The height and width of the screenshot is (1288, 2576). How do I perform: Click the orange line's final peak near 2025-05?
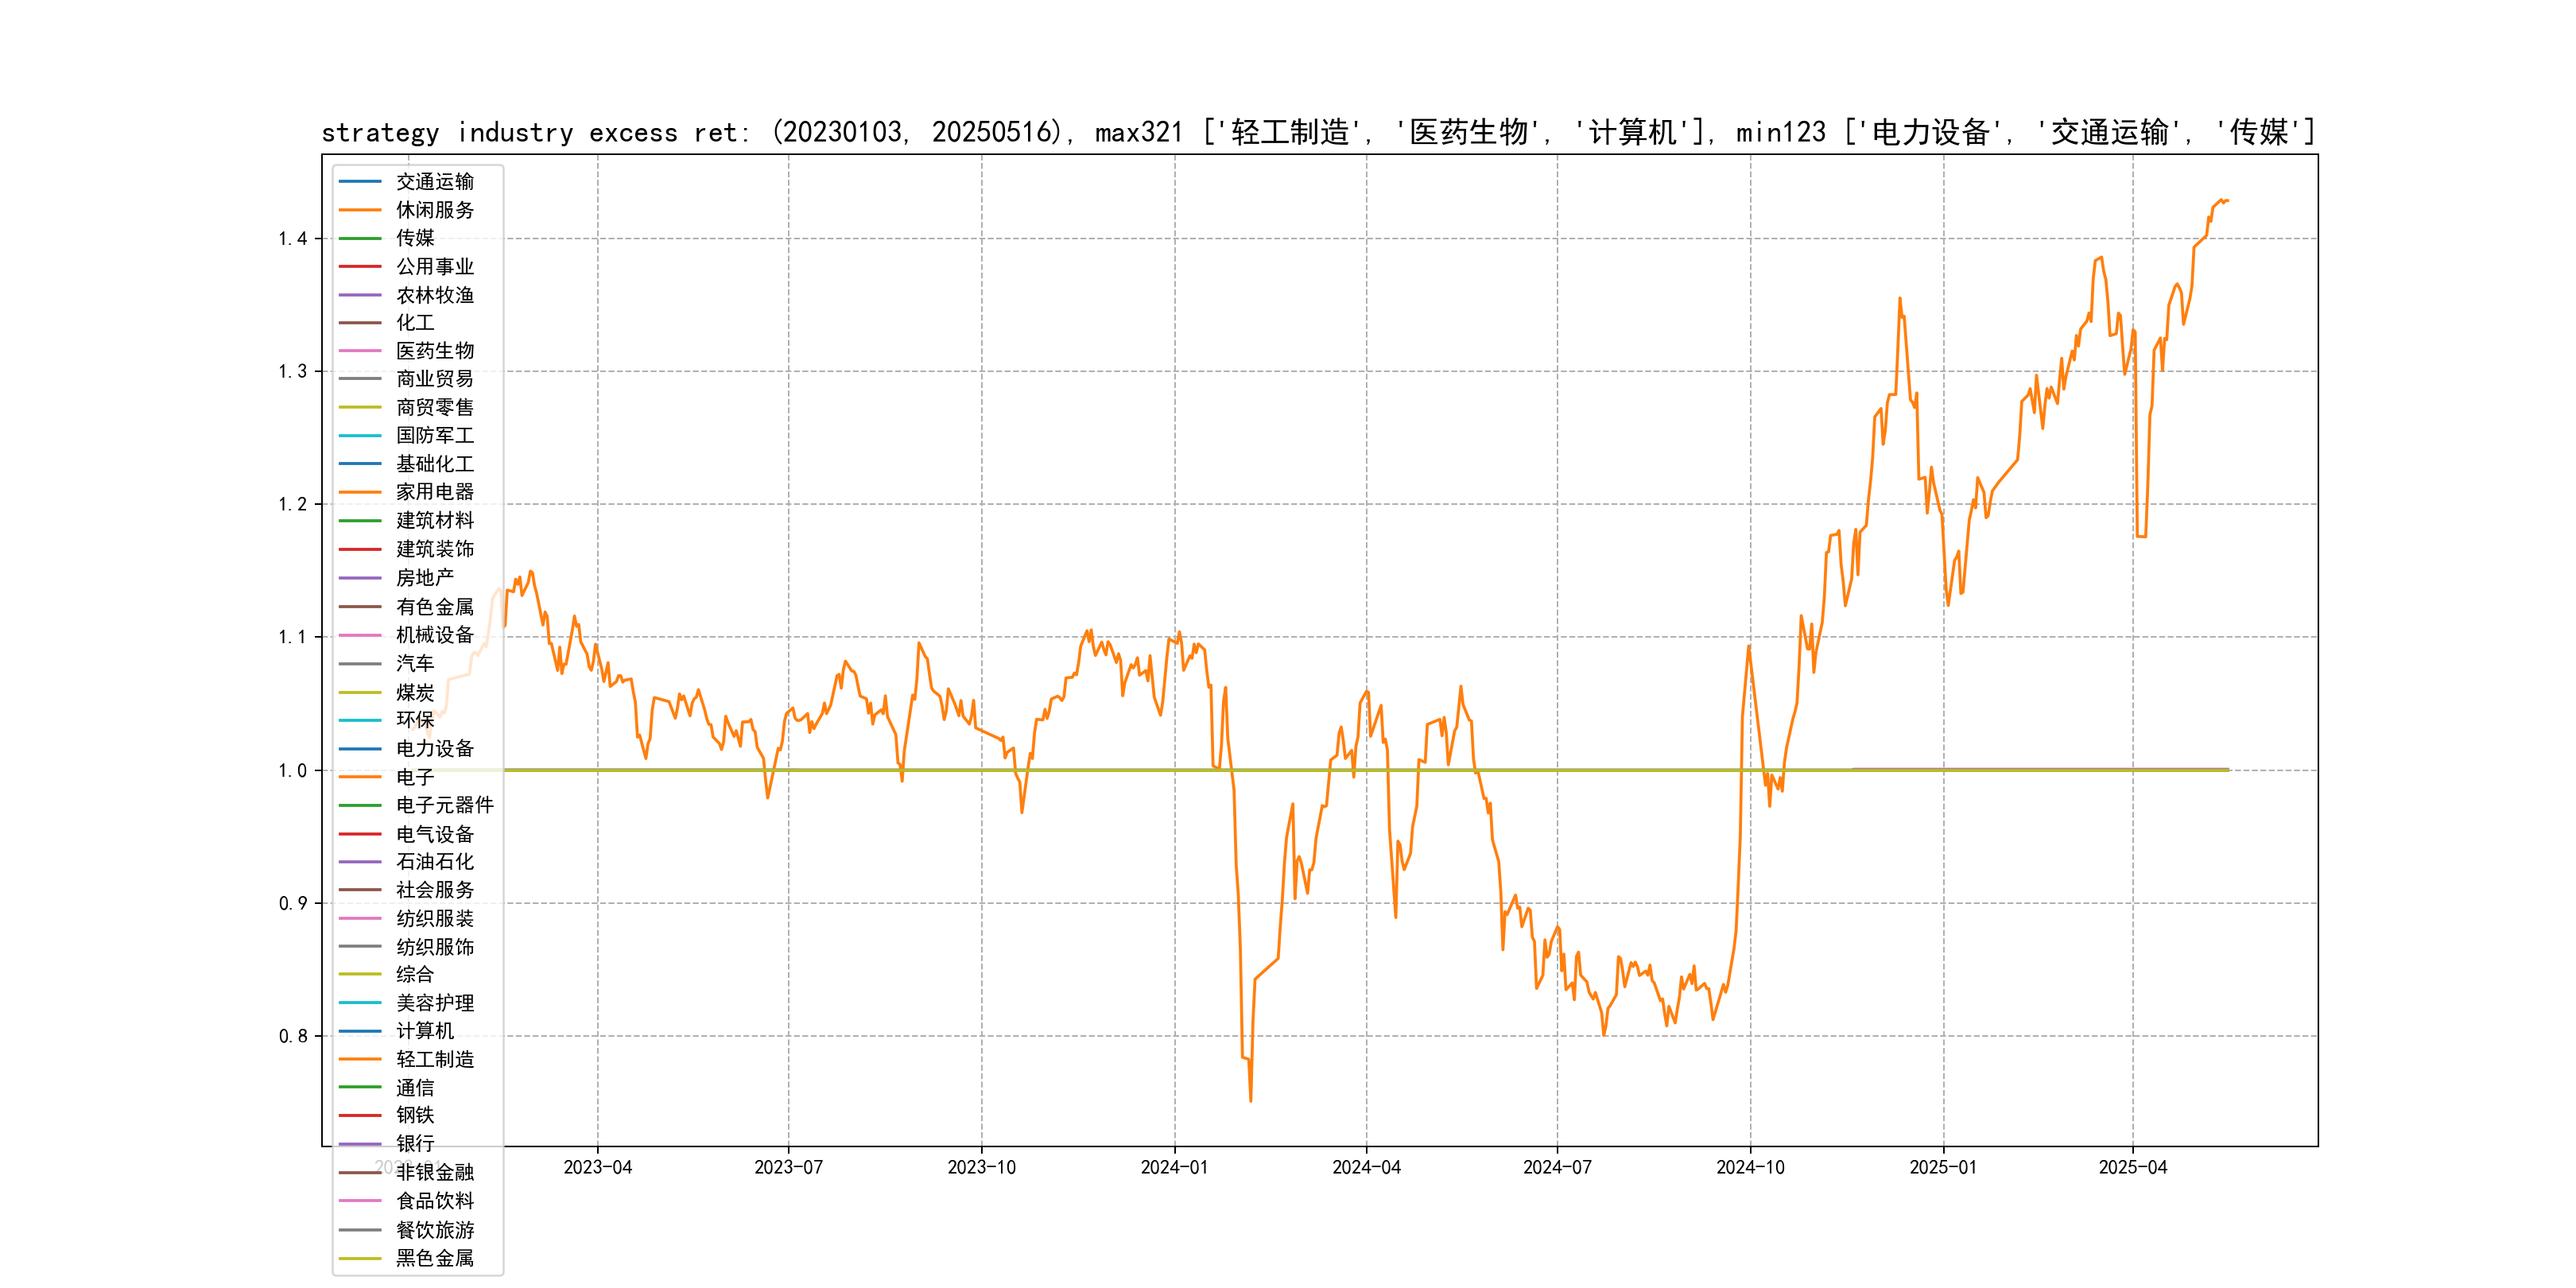pyautogui.click(x=2221, y=200)
